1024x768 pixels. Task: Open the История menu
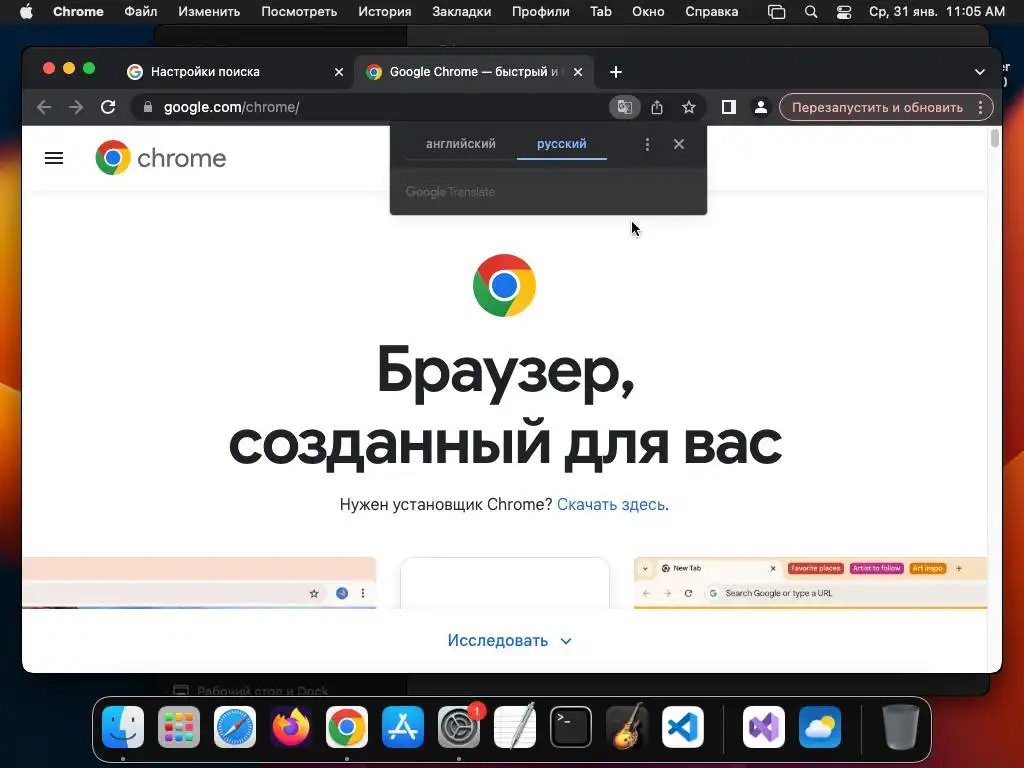[x=385, y=12]
